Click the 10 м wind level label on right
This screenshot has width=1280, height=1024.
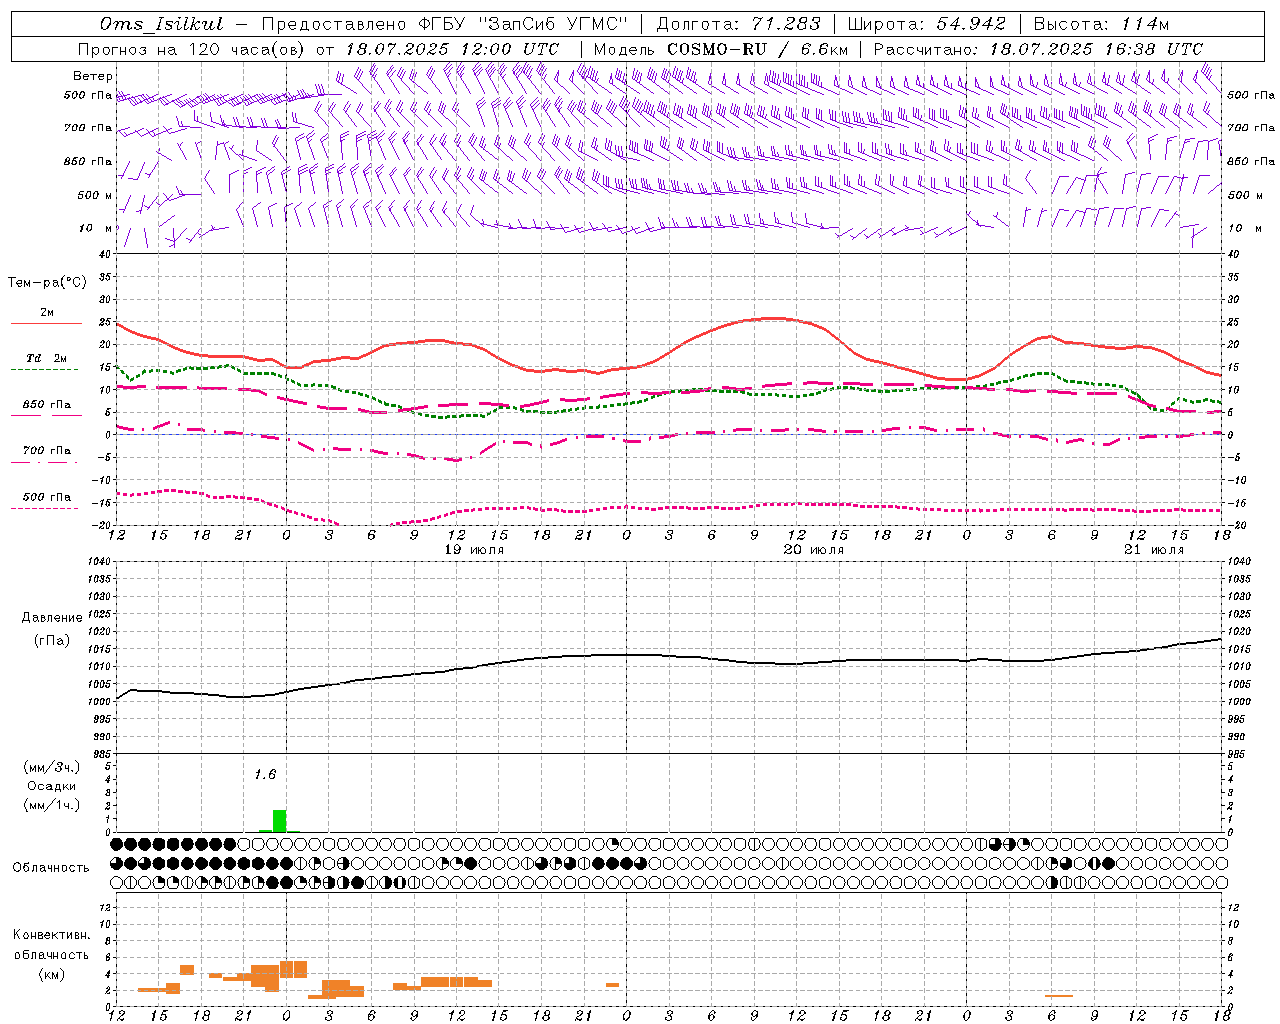pos(1244,228)
